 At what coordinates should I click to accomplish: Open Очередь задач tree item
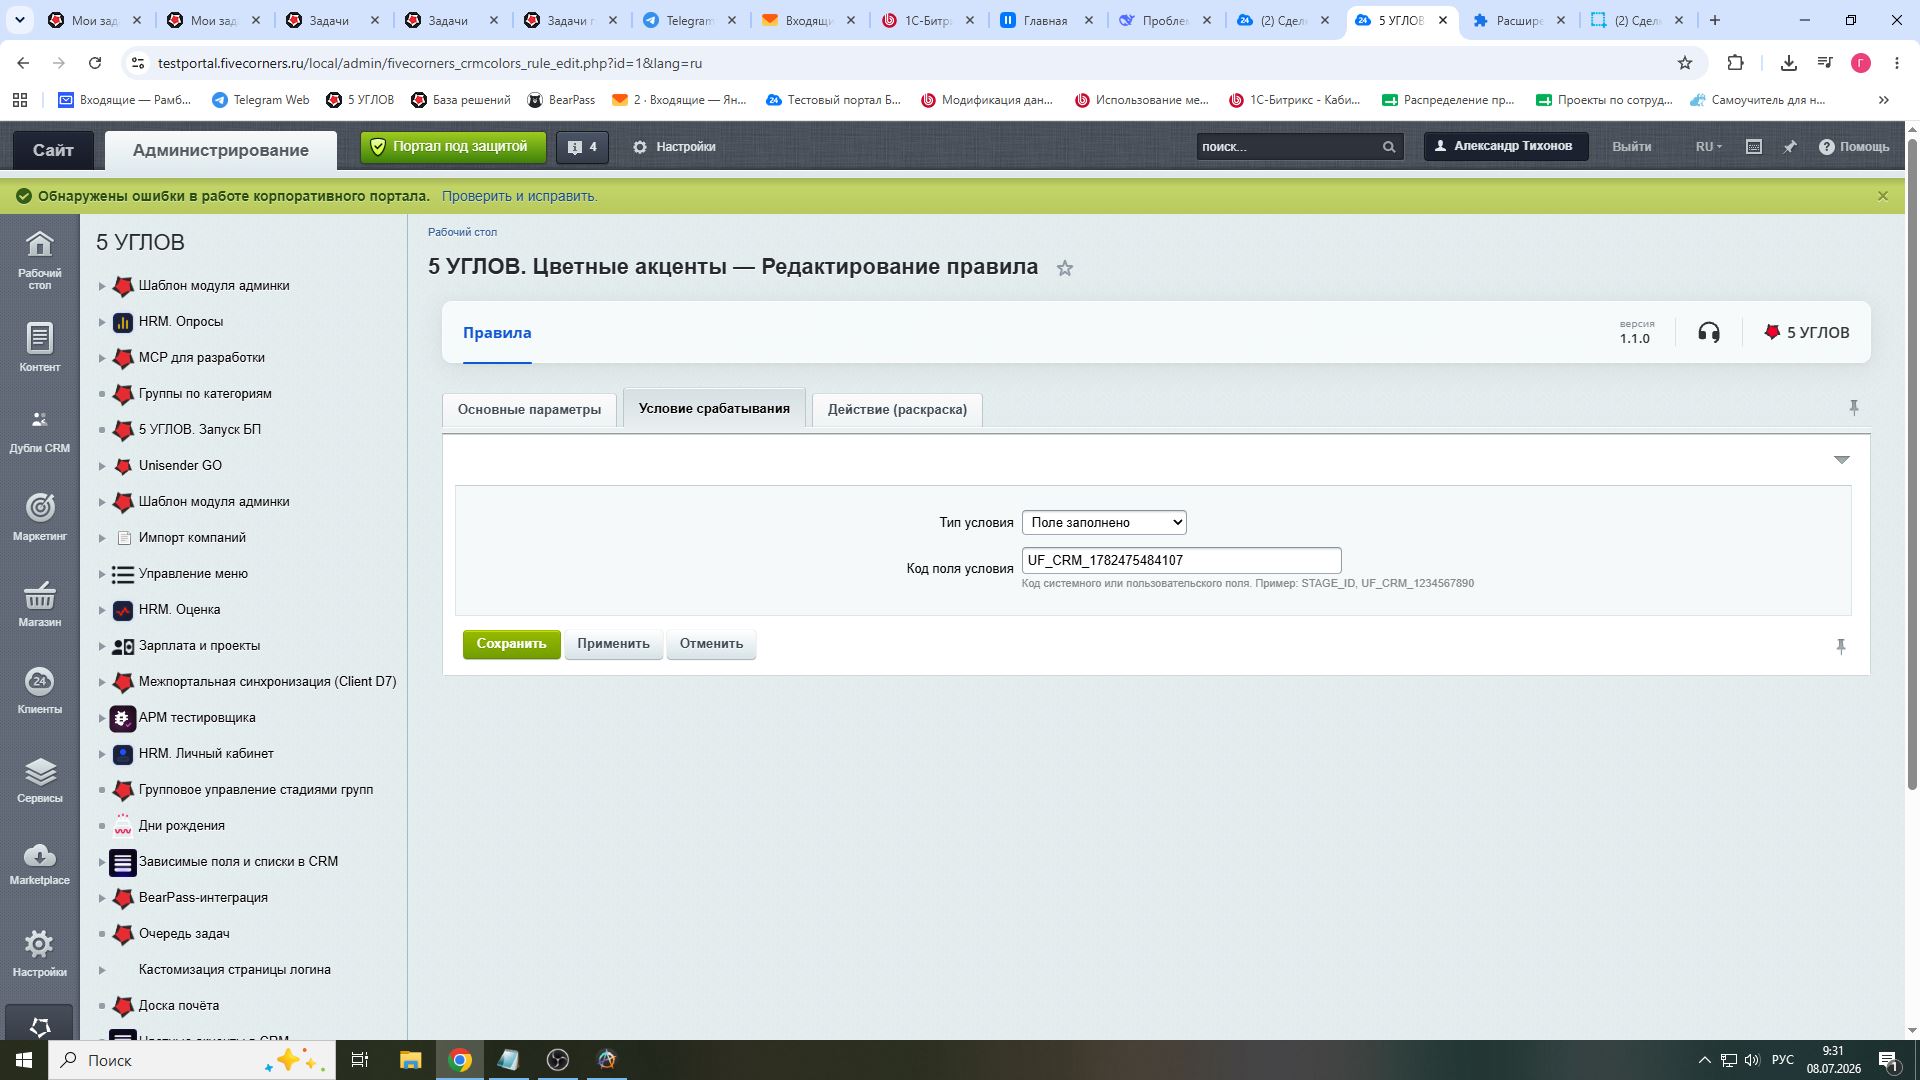coord(184,934)
